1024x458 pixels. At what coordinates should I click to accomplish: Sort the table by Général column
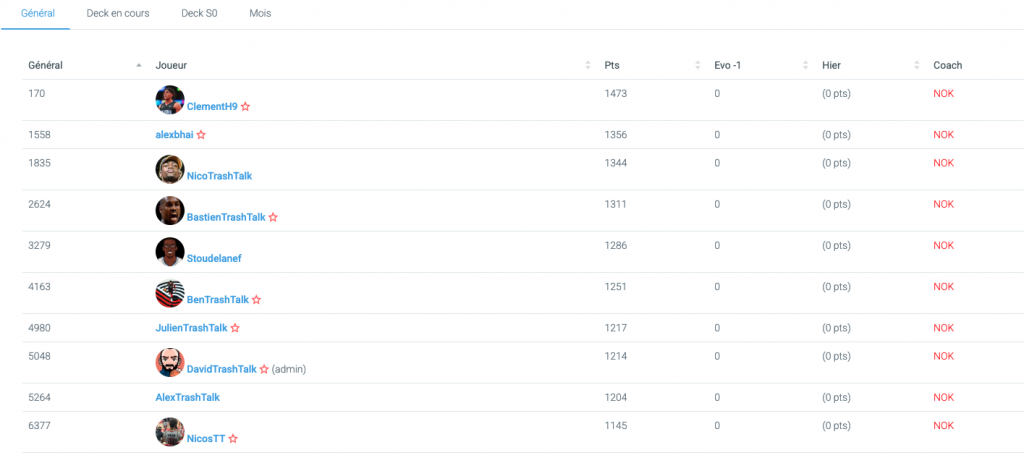pos(46,65)
